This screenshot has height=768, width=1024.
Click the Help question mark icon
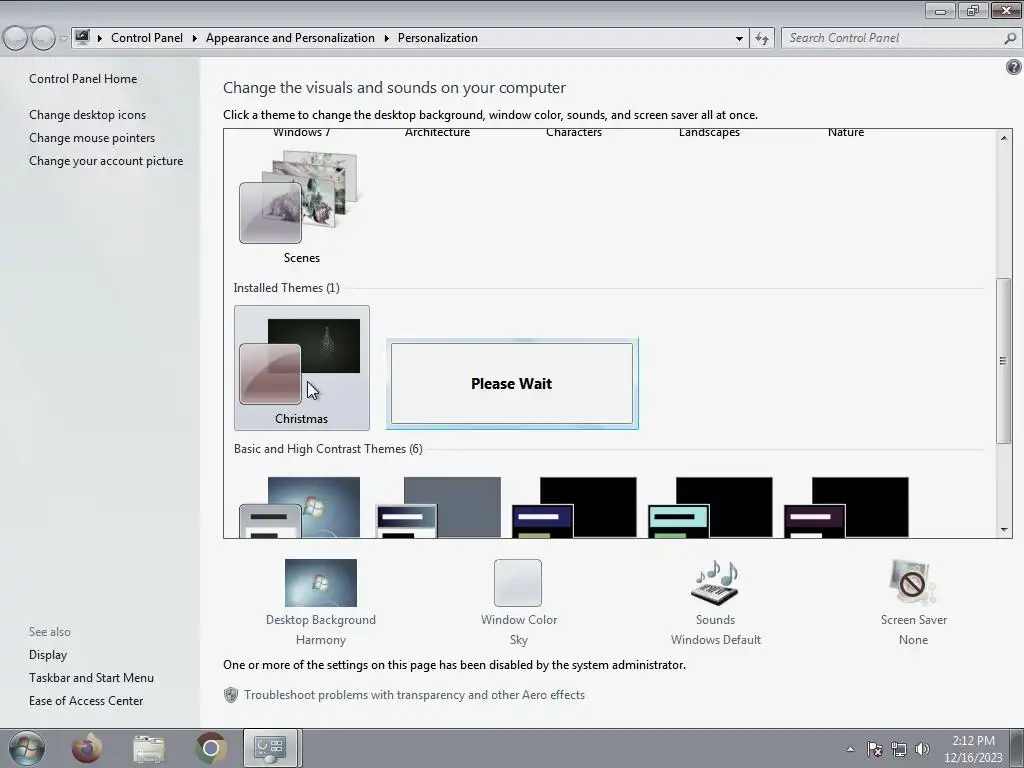pyautogui.click(x=1014, y=67)
